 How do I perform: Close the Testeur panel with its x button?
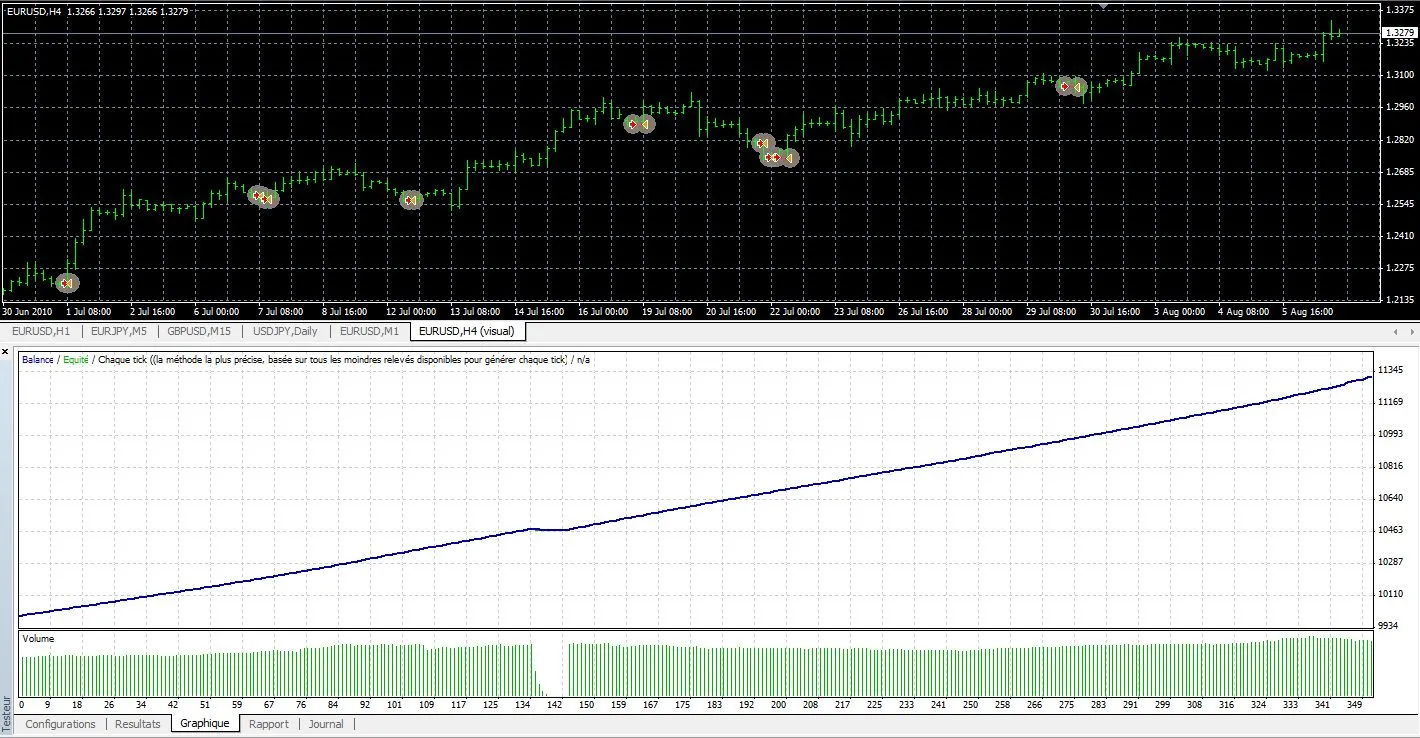[x=6, y=351]
